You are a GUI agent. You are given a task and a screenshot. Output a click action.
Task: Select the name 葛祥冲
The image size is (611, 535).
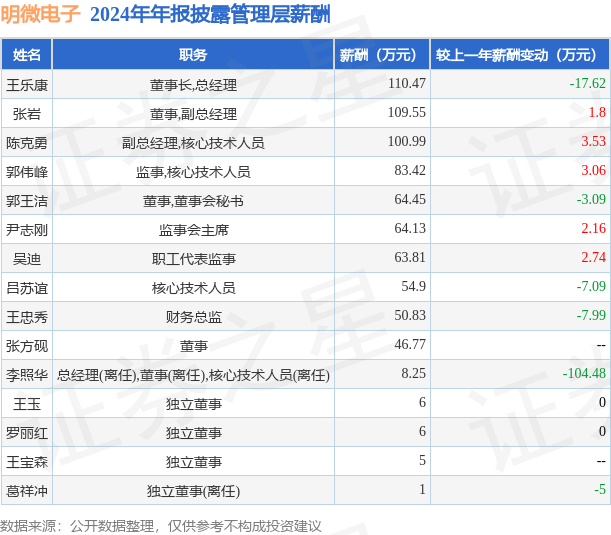click(26, 491)
